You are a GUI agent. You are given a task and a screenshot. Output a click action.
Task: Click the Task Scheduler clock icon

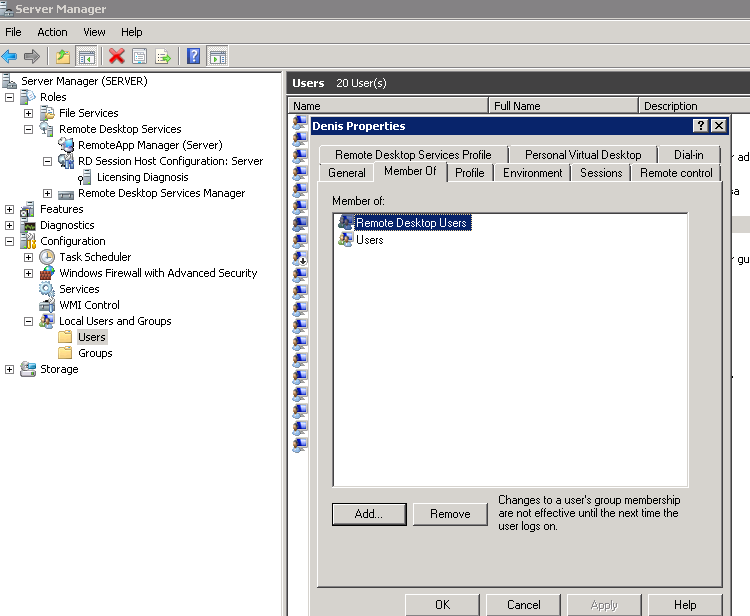click(47, 257)
